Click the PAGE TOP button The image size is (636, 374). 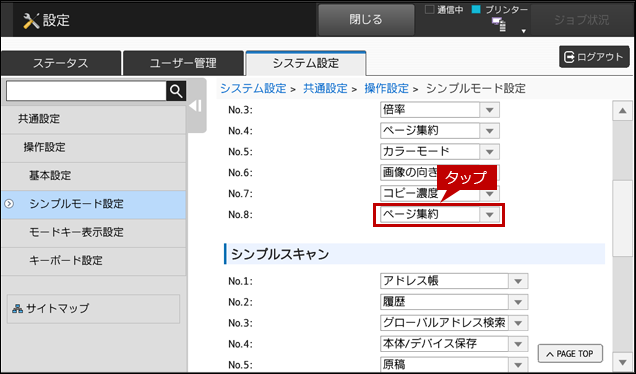570,354
